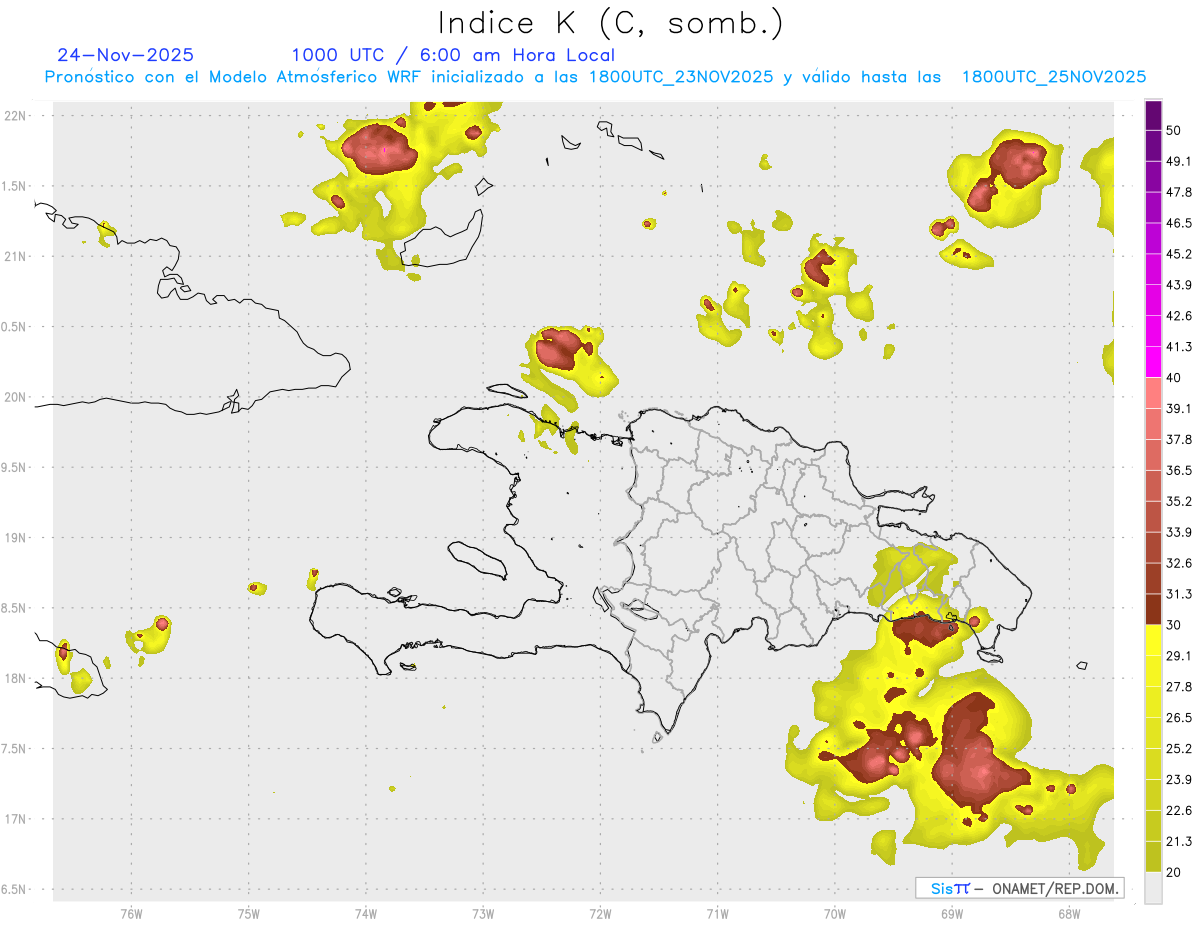Click the "73W" longitude label
This screenshot has width=1200, height=927.
(483, 914)
